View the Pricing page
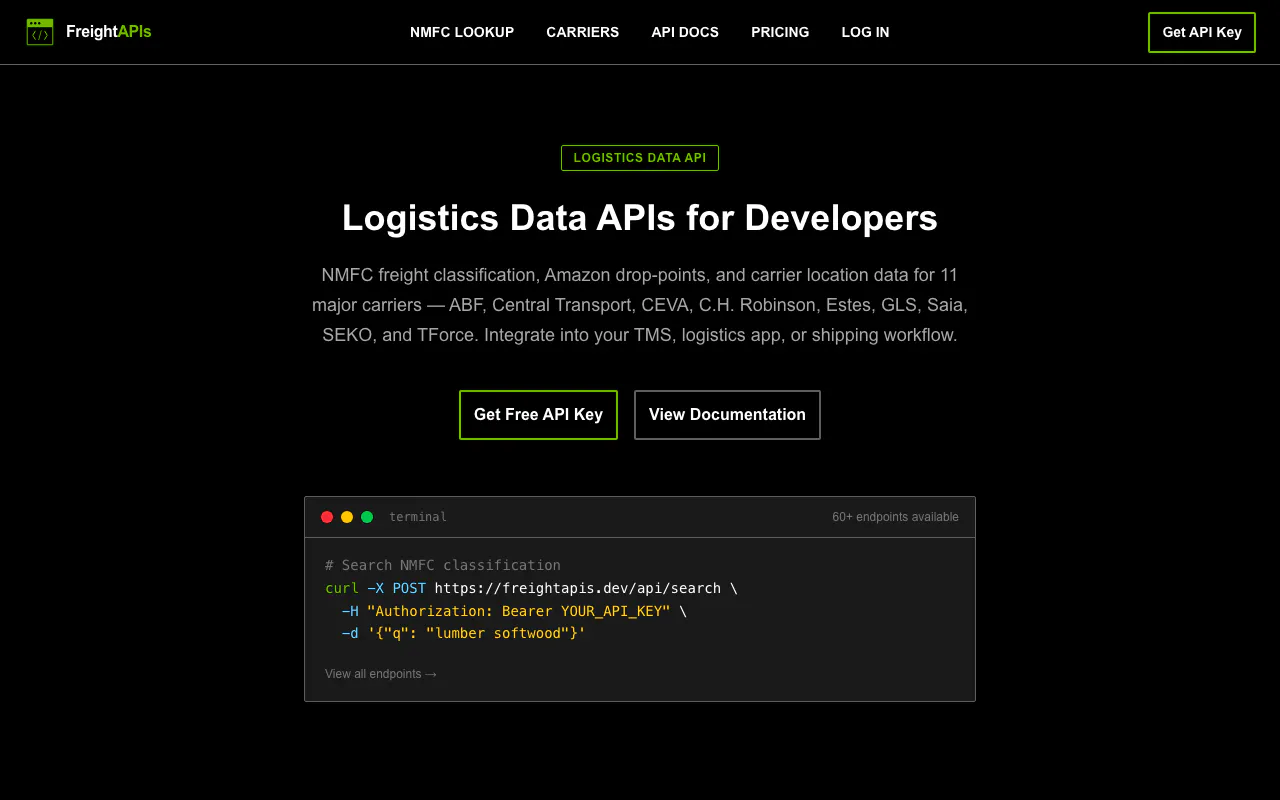Viewport: 1280px width, 800px height. [780, 32]
